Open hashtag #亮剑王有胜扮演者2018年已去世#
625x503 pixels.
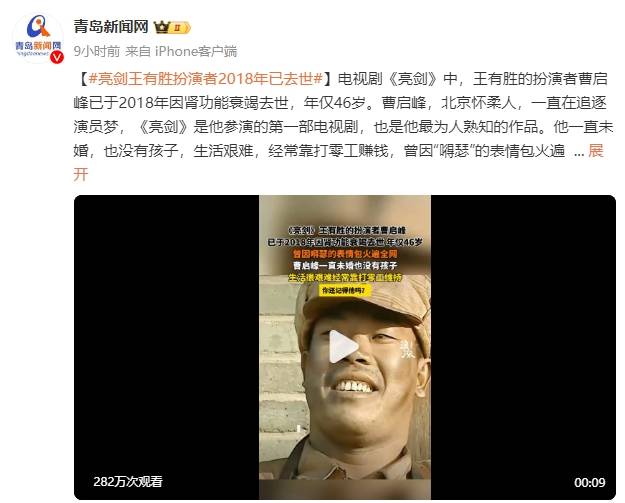(206, 79)
